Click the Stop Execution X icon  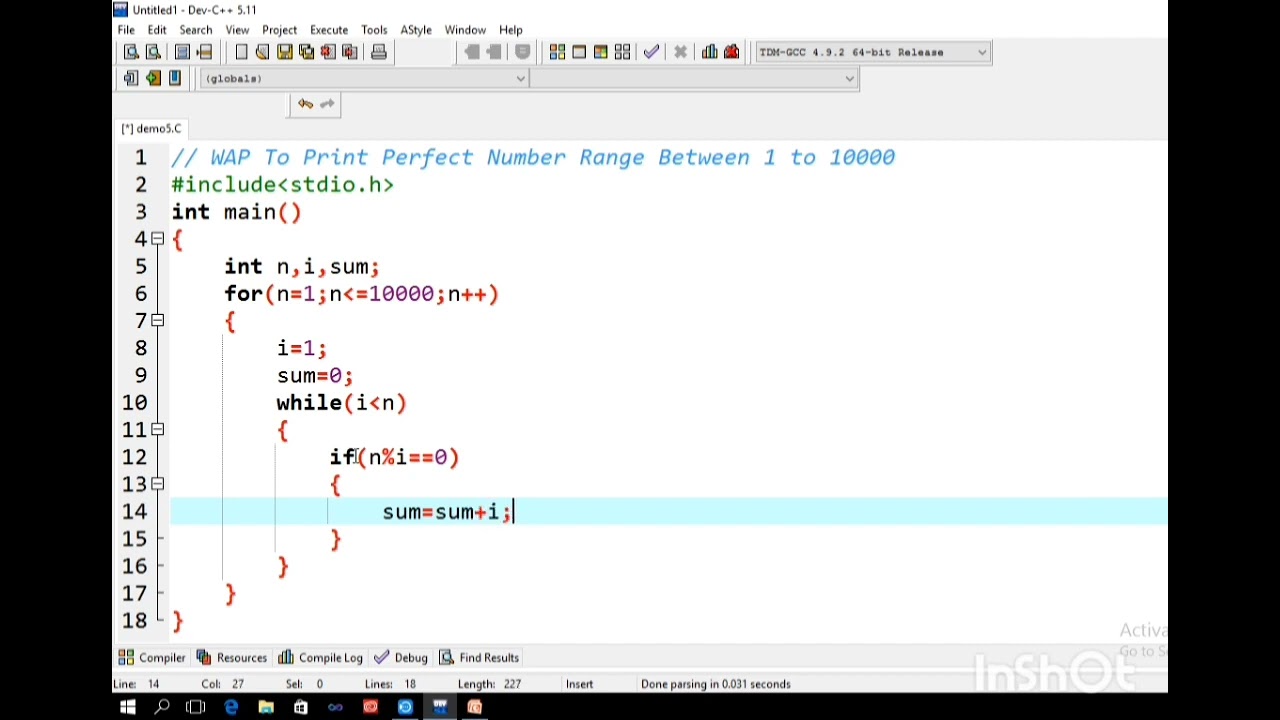[680, 52]
